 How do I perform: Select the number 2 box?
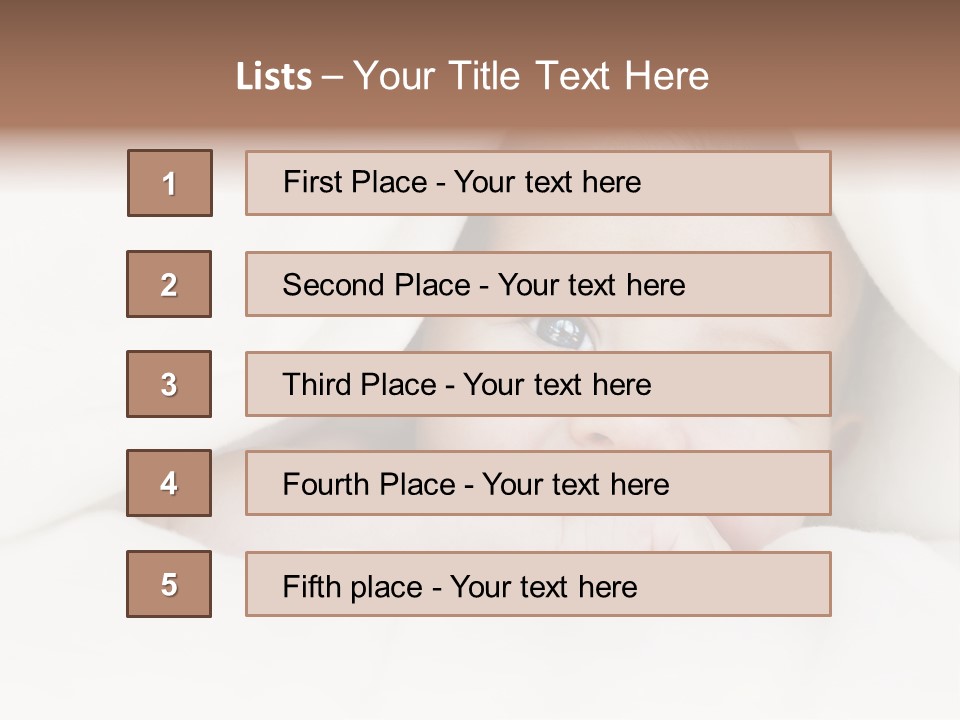pyautogui.click(x=169, y=284)
